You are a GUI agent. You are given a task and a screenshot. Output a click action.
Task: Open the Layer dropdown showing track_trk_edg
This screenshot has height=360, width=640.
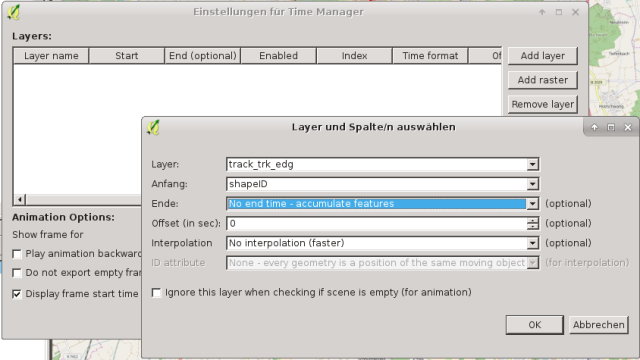(x=532, y=164)
